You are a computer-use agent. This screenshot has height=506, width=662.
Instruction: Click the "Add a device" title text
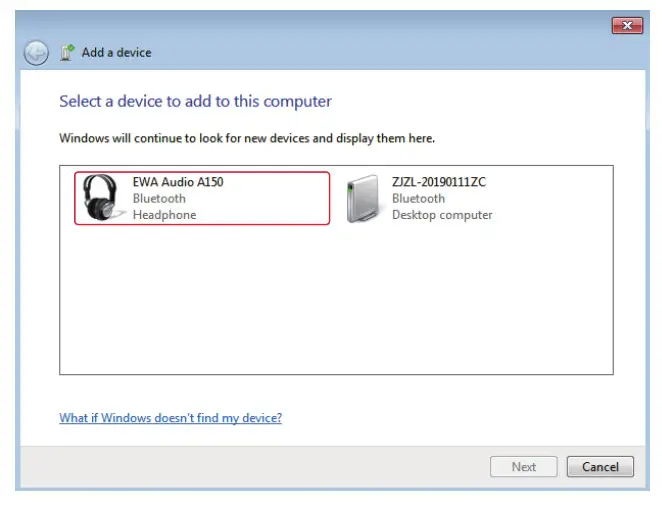(x=117, y=52)
